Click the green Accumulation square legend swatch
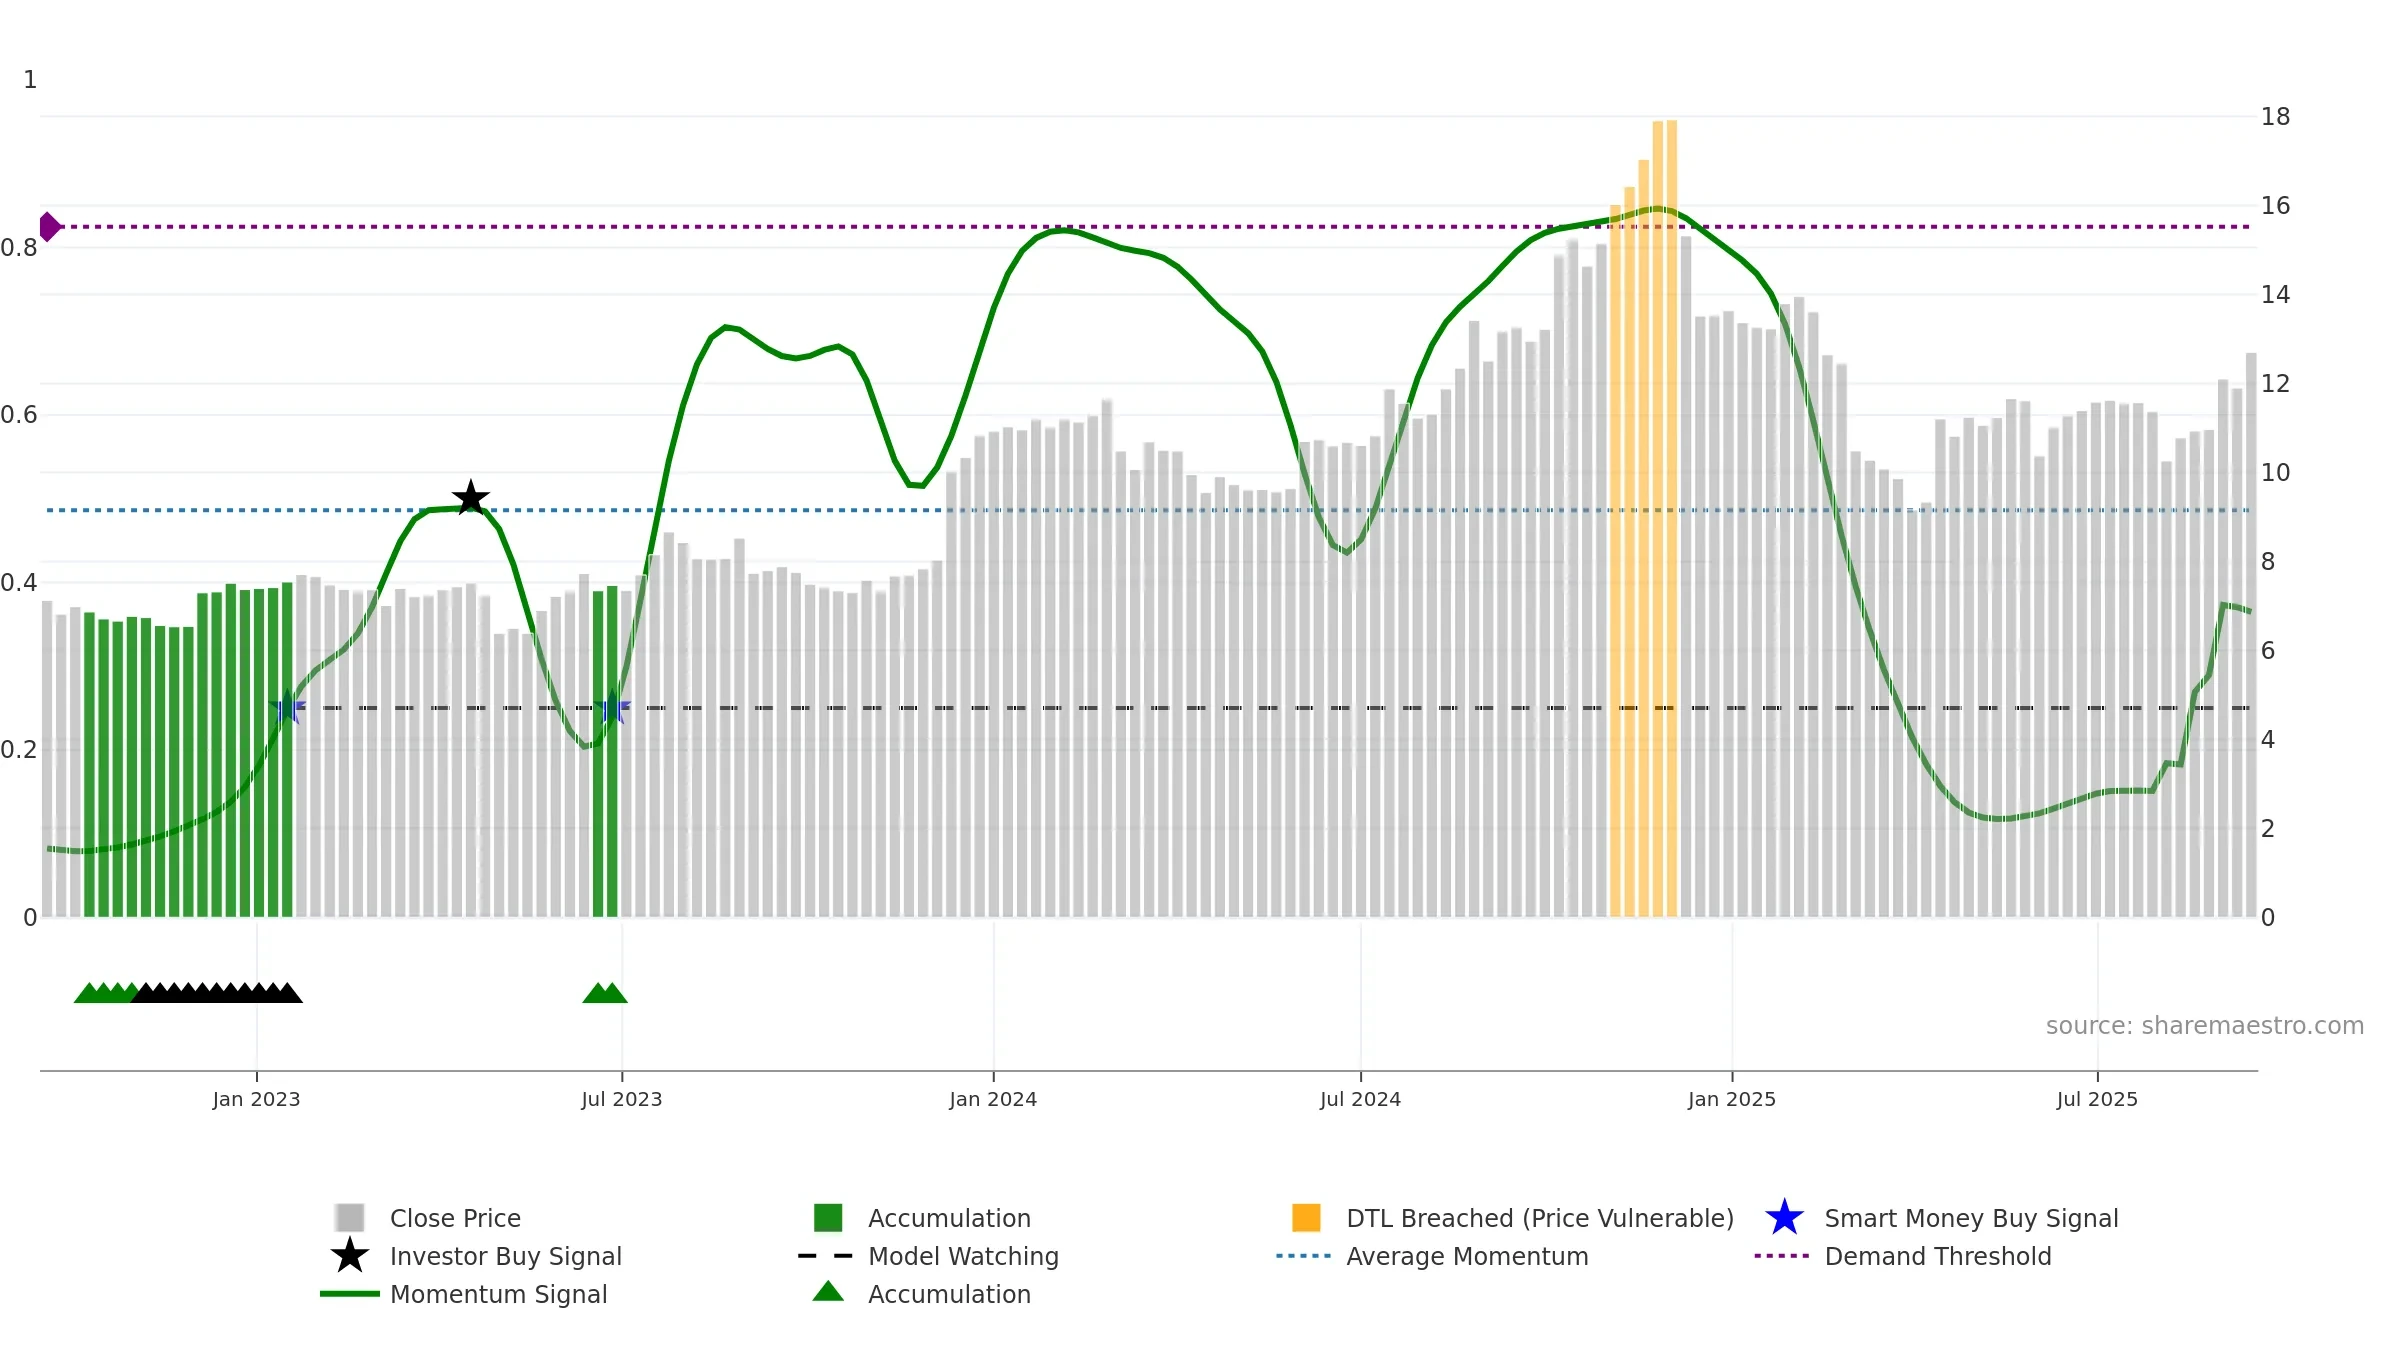The width and height of the screenshot is (2400, 1350). 828,1218
